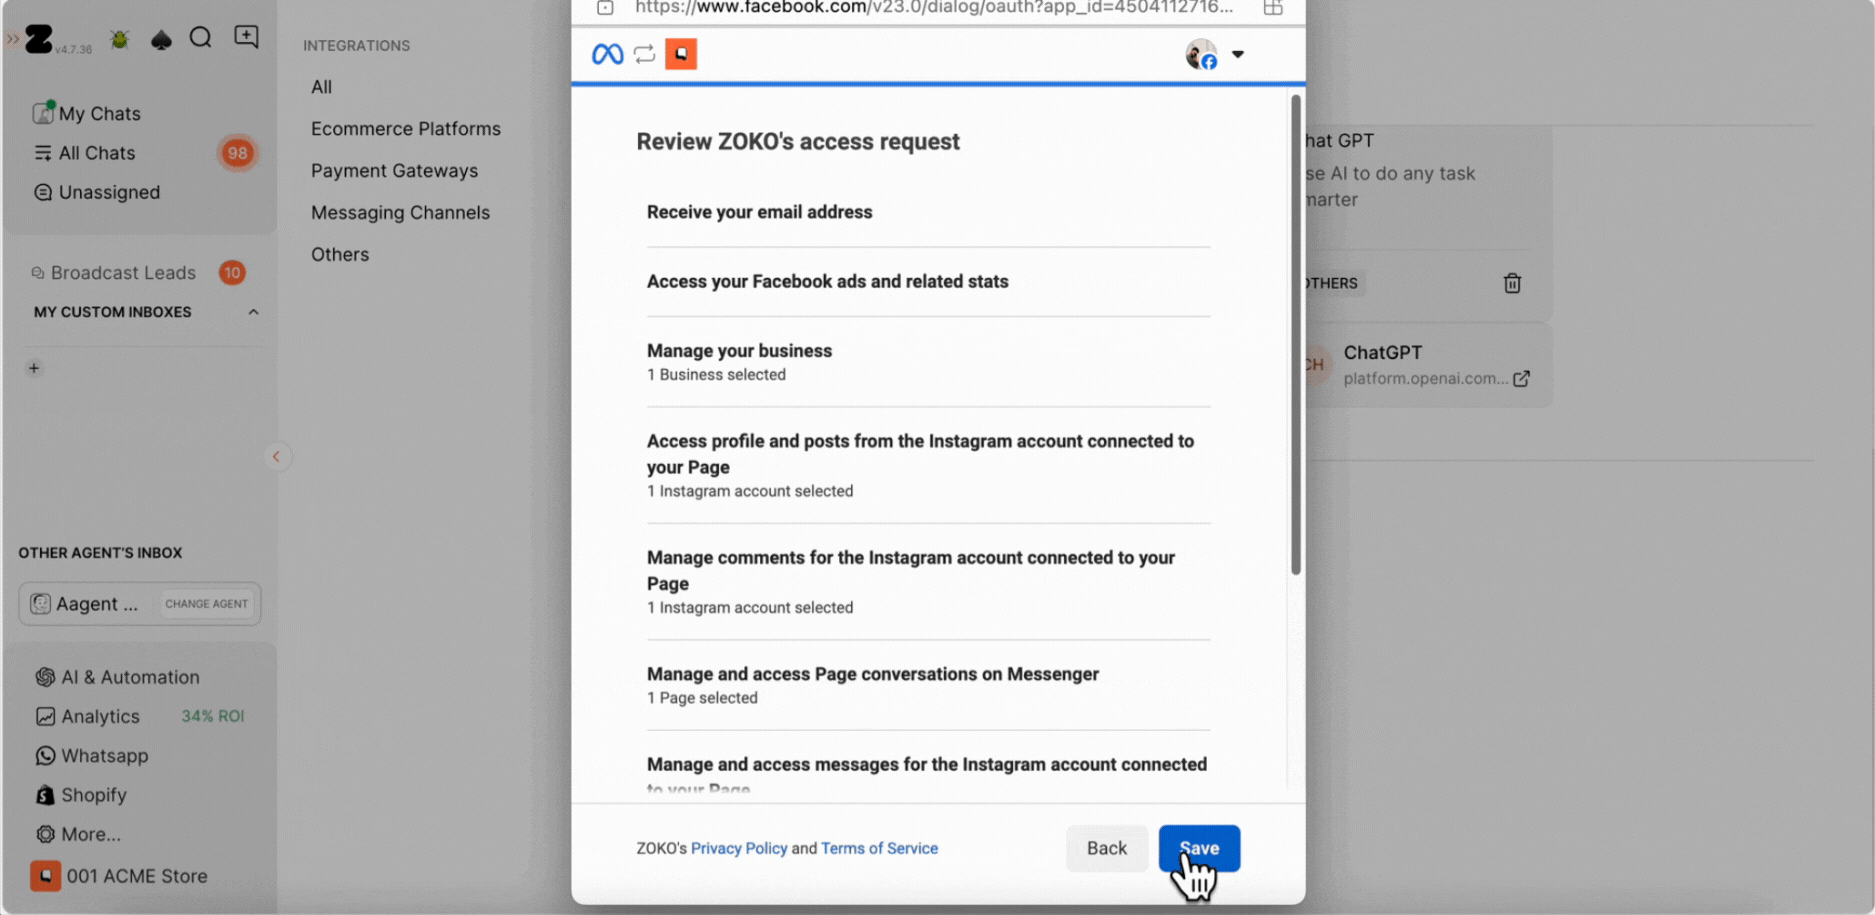
Task: Open More options
Action: coord(90,834)
